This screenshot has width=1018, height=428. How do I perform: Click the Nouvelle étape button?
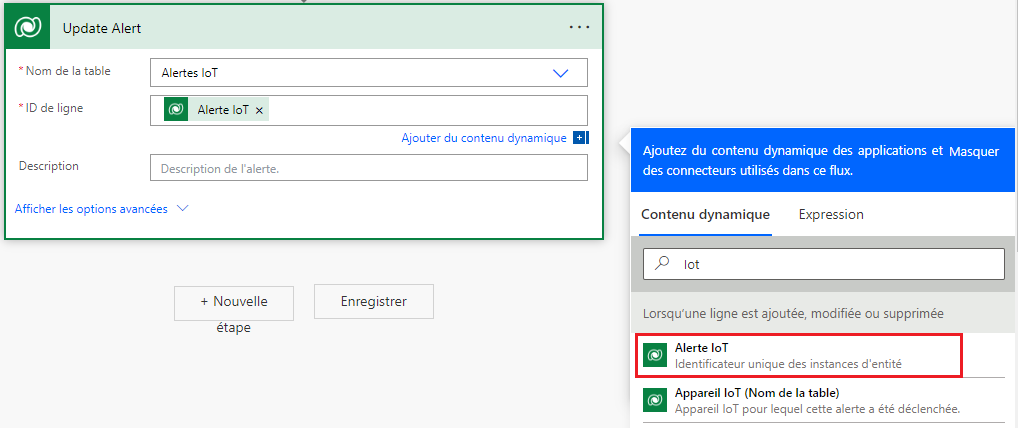coord(234,303)
